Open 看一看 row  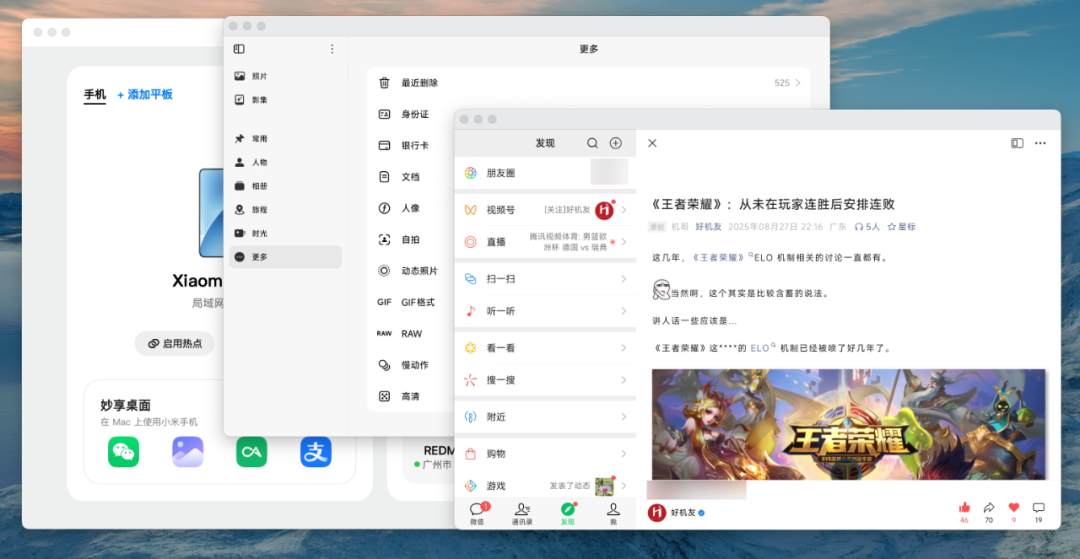tap(545, 348)
